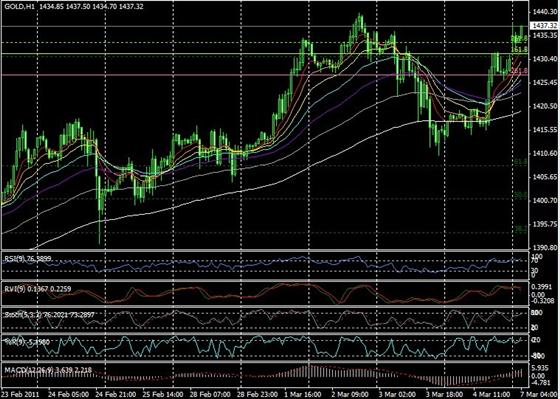The height and width of the screenshot is (399, 560).
Task: Click the %R(9) -5.8980 indicator label
Action: (27, 342)
